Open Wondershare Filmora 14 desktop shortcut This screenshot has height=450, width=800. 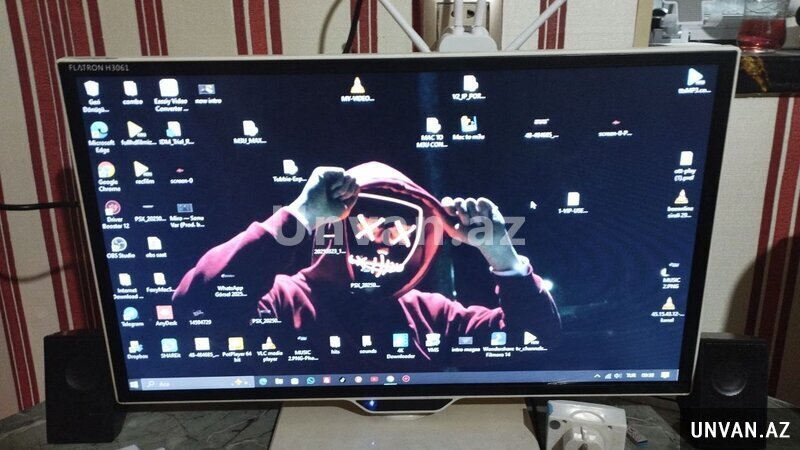(498, 344)
